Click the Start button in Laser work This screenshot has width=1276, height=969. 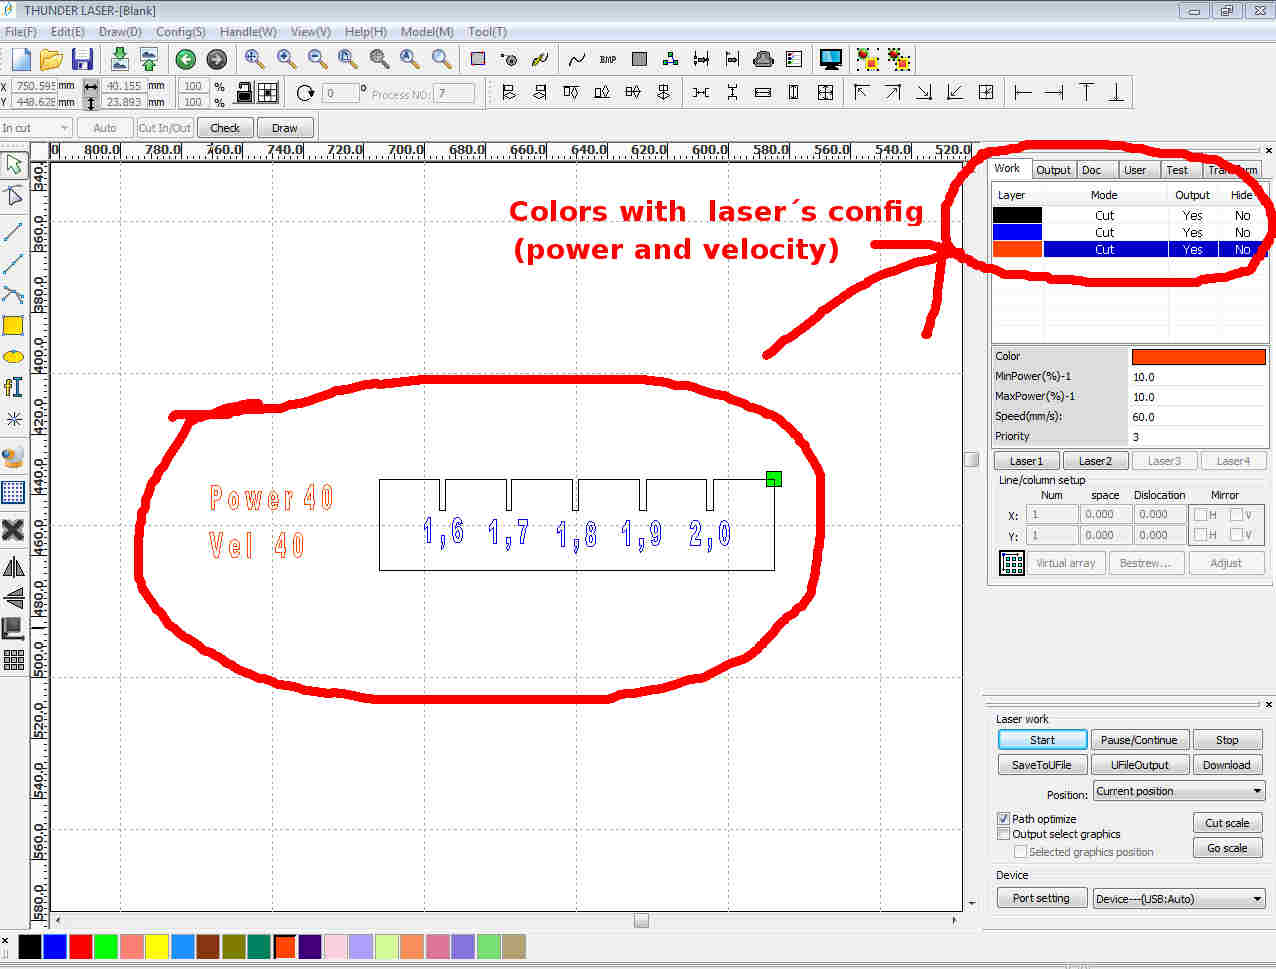[x=1042, y=740]
